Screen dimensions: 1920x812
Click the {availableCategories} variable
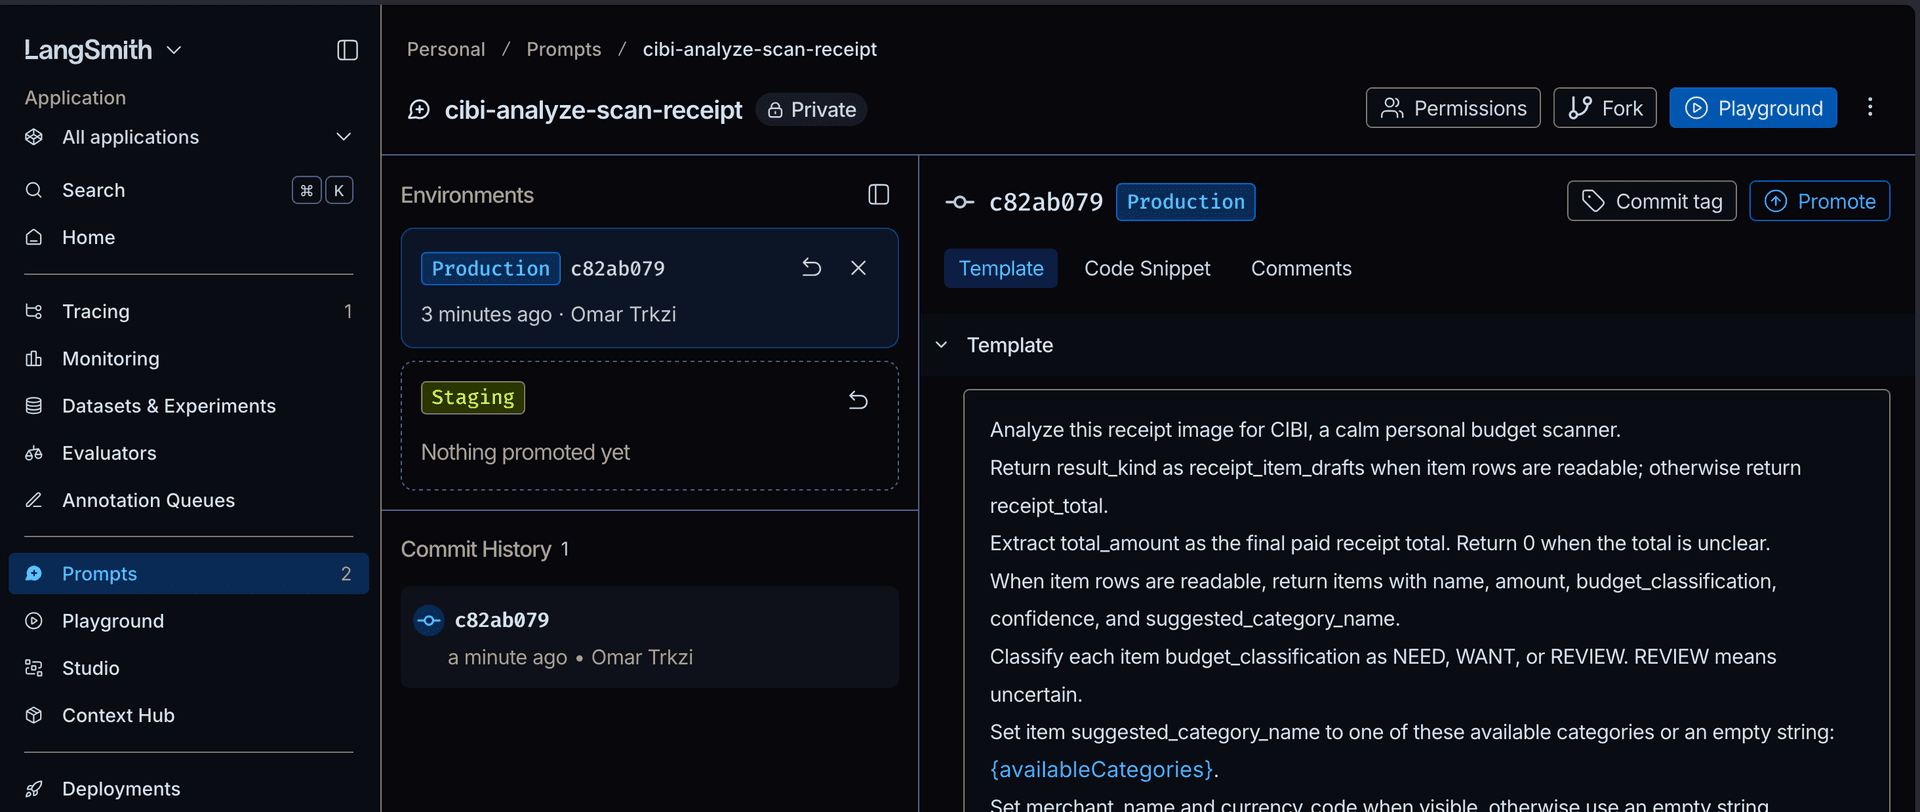point(1101,769)
